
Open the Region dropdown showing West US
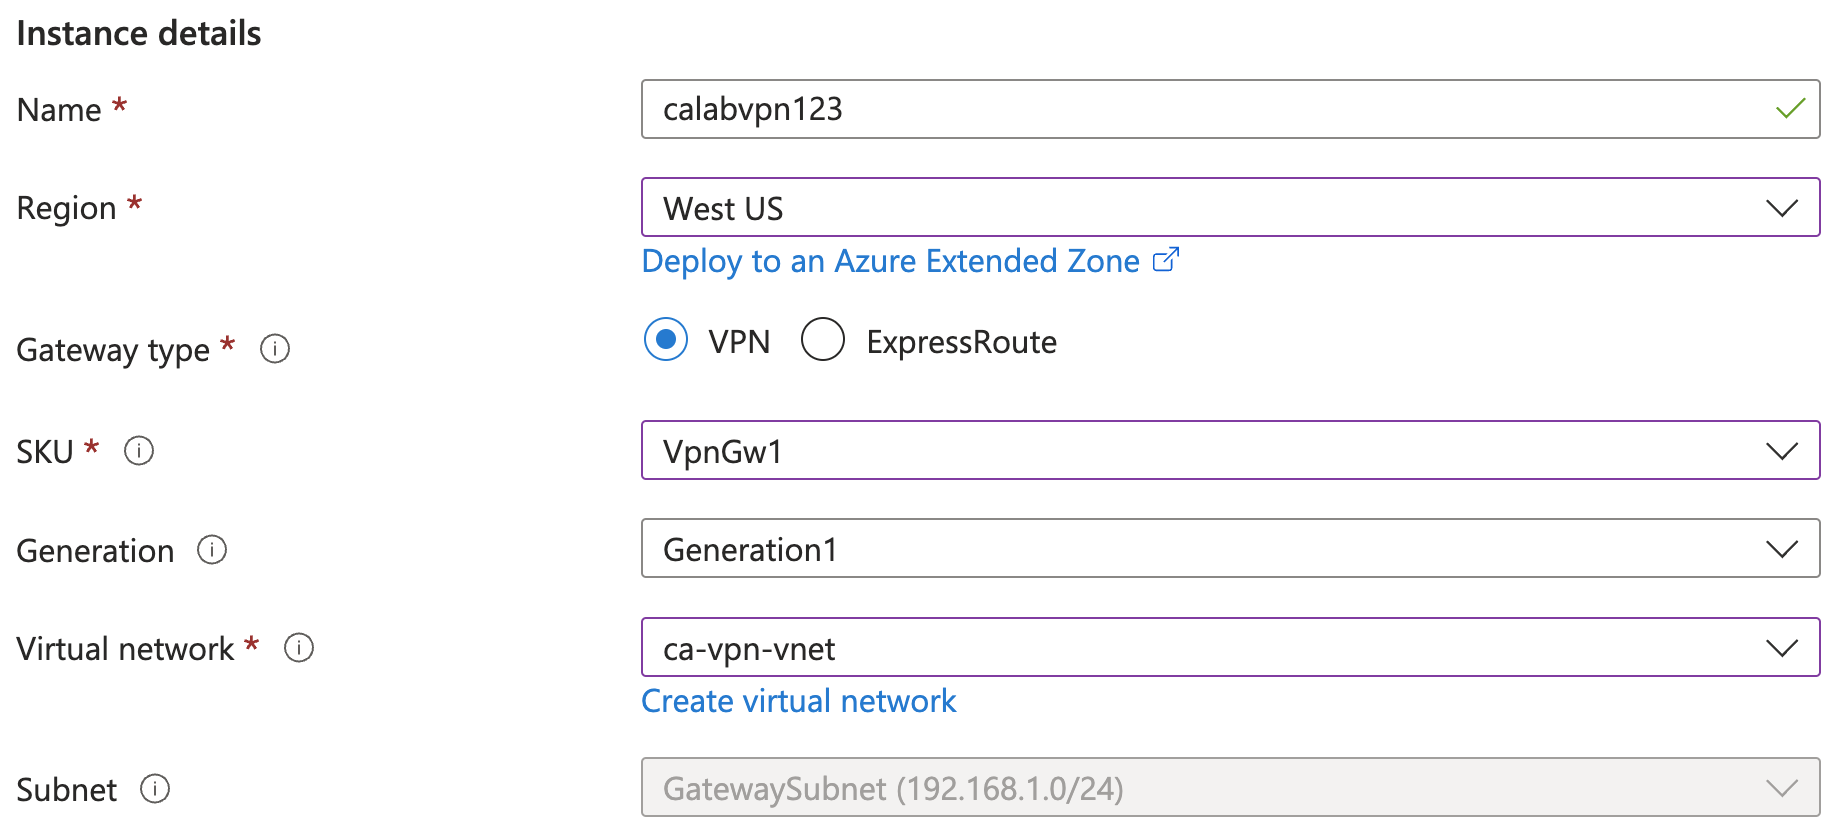coord(1230,208)
